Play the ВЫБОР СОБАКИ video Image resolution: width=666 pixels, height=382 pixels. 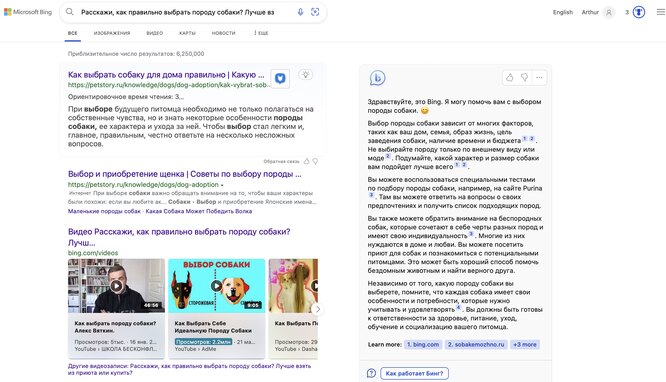coord(217,286)
